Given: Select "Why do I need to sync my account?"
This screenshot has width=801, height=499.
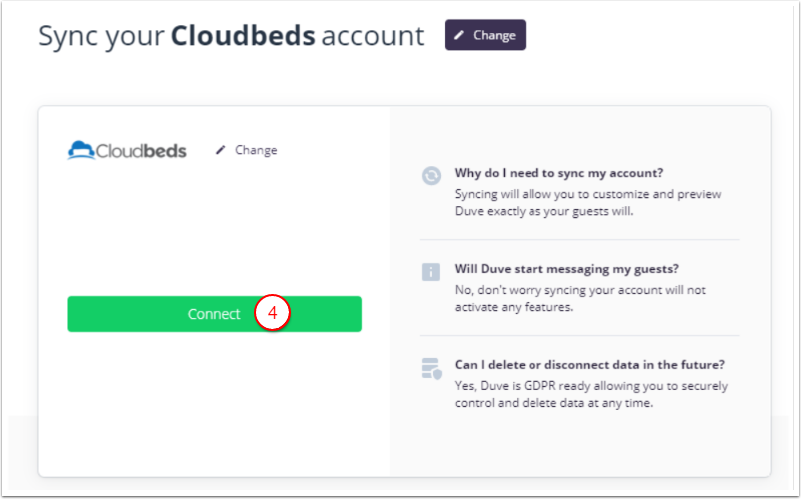Looking at the screenshot, I should pos(558,172).
